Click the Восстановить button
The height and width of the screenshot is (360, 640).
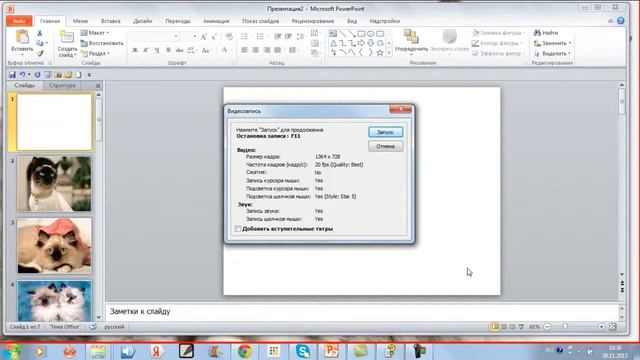[x=102, y=43]
